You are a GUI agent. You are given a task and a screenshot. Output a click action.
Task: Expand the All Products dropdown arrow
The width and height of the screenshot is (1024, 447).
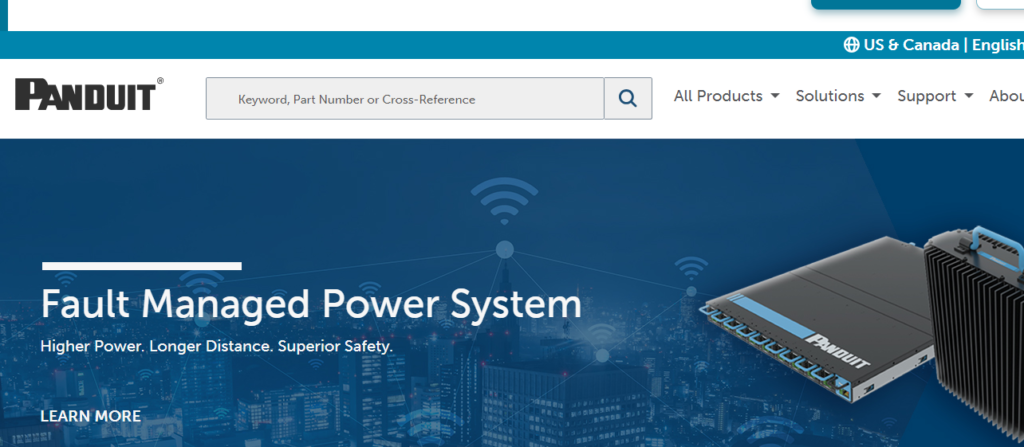(x=775, y=96)
